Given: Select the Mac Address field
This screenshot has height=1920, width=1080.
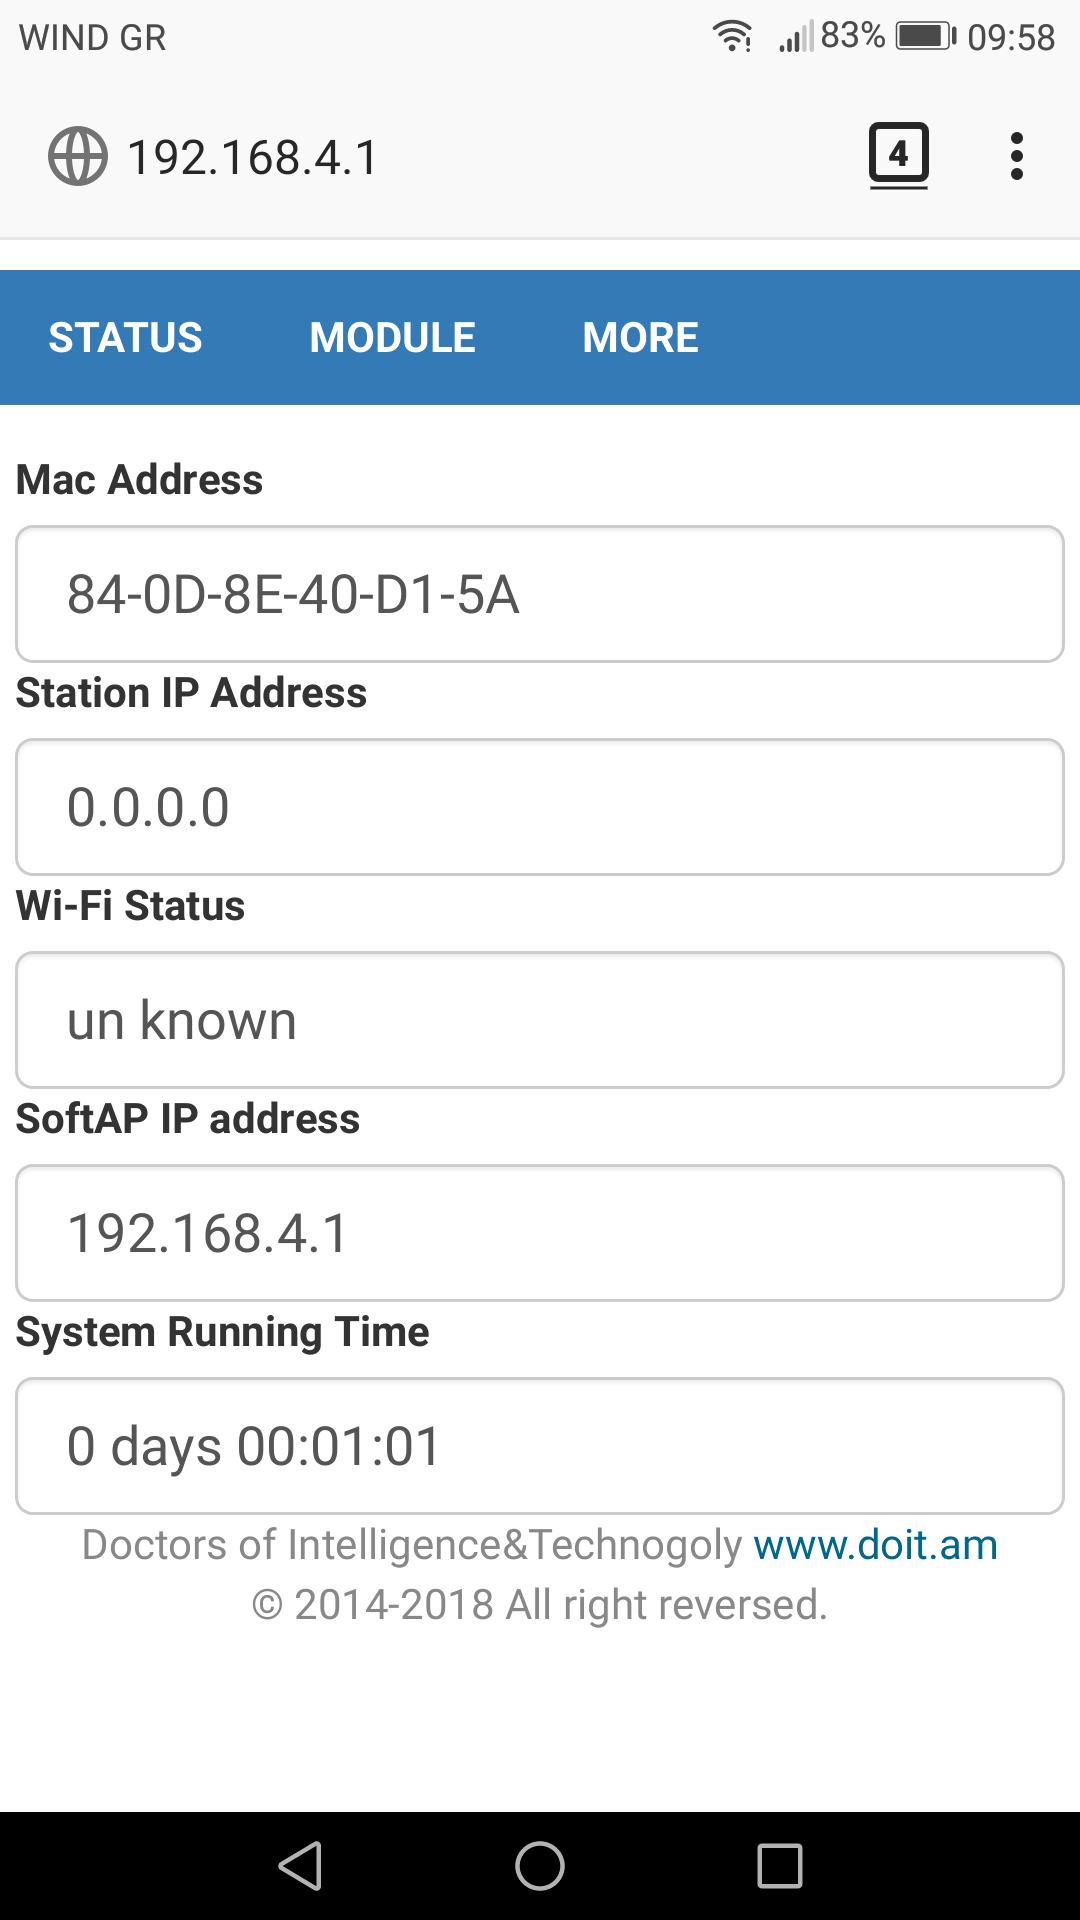Looking at the screenshot, I should pos(540,594).
